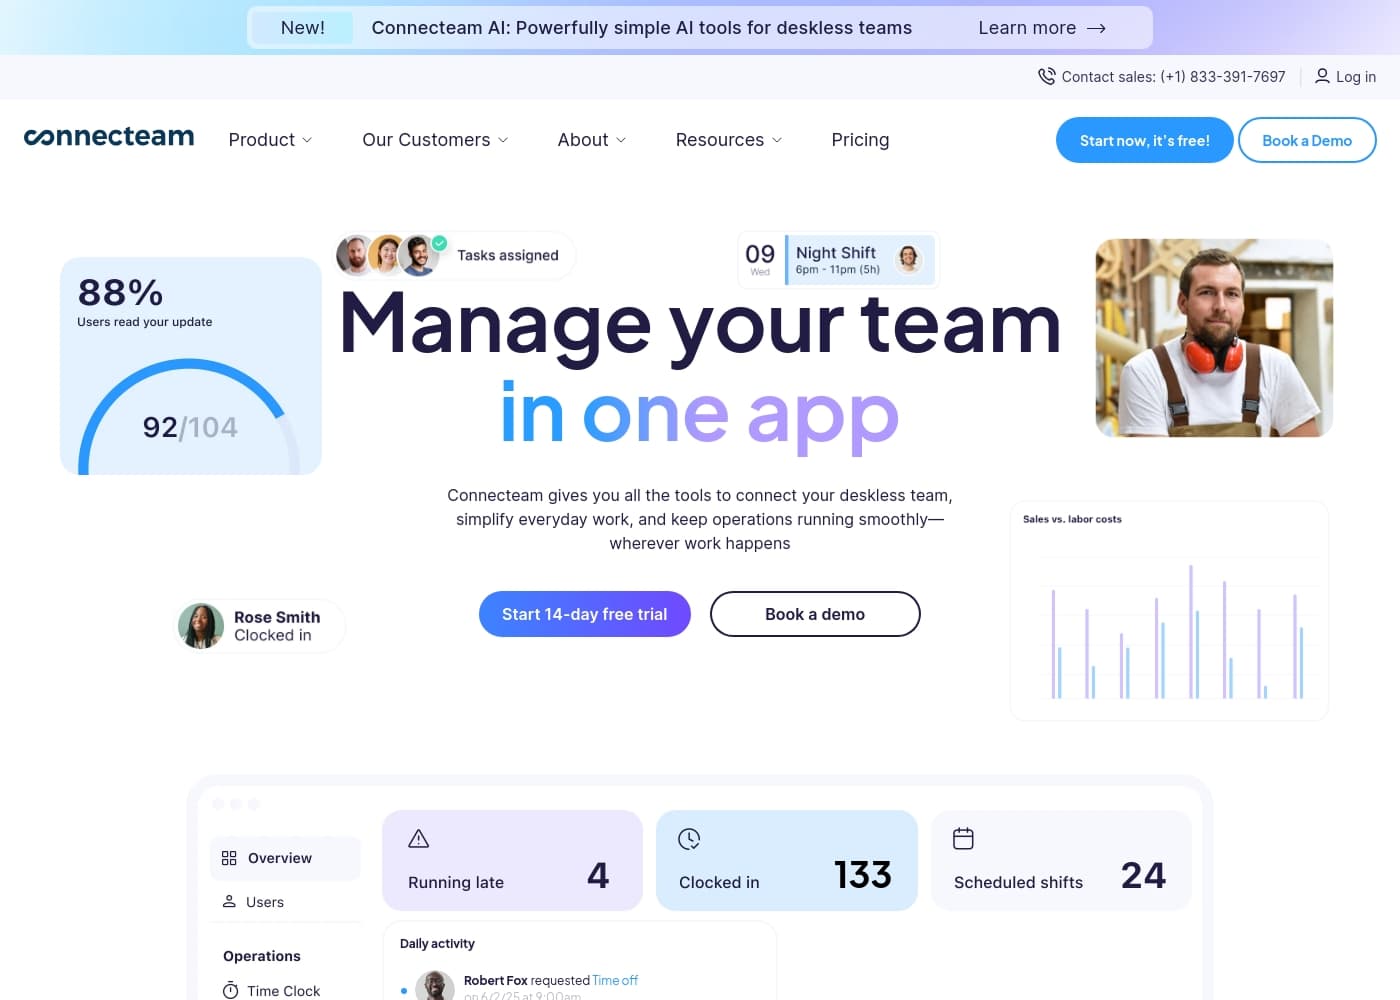Click the Connecteam logo
The width and height of the screenshot is (1400, 1000).
tap(109, 136)
